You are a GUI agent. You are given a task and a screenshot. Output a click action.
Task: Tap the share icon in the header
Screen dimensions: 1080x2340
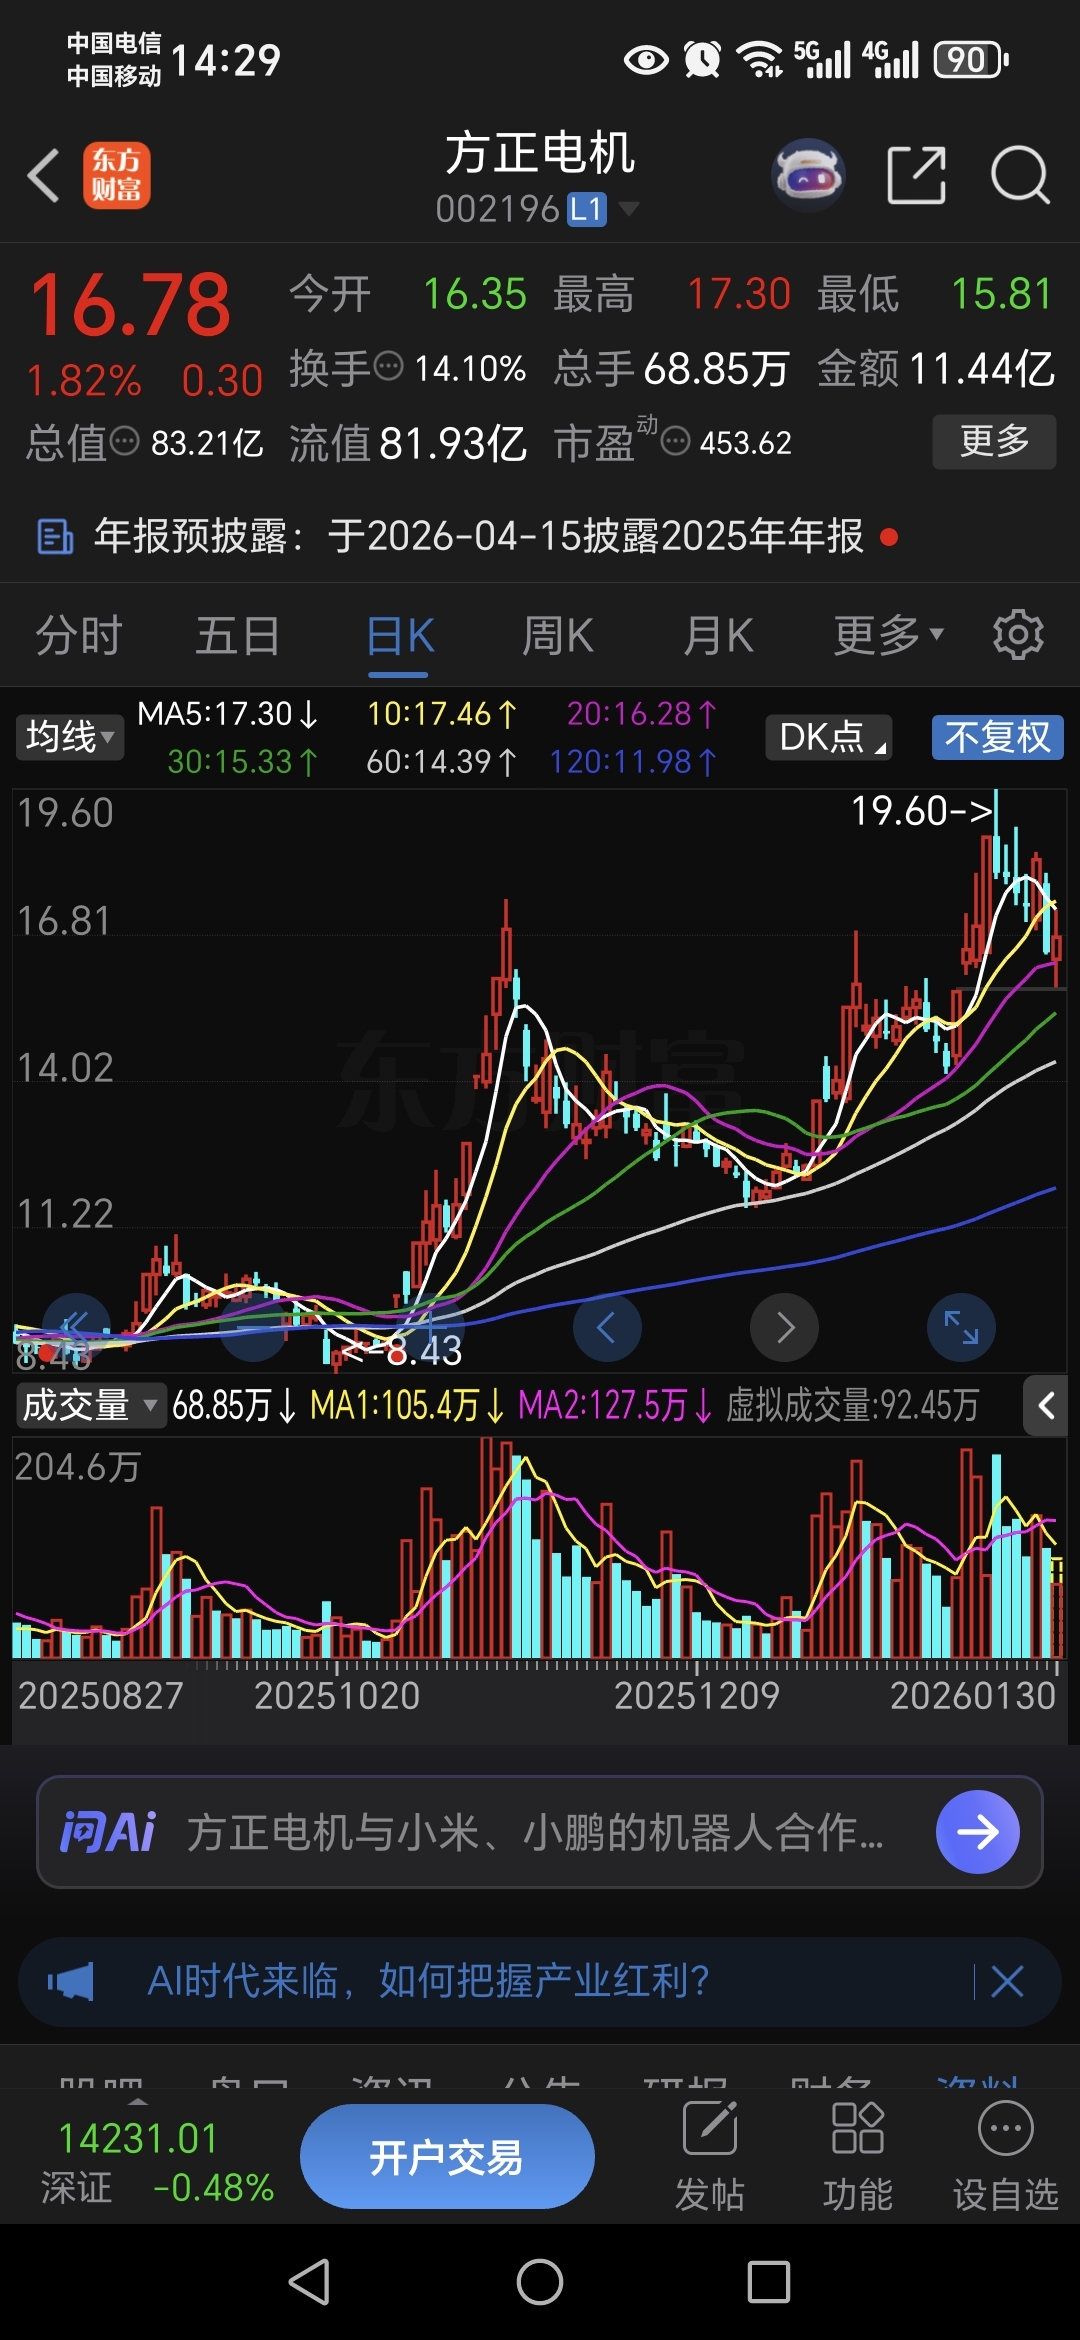coord(916,175)
